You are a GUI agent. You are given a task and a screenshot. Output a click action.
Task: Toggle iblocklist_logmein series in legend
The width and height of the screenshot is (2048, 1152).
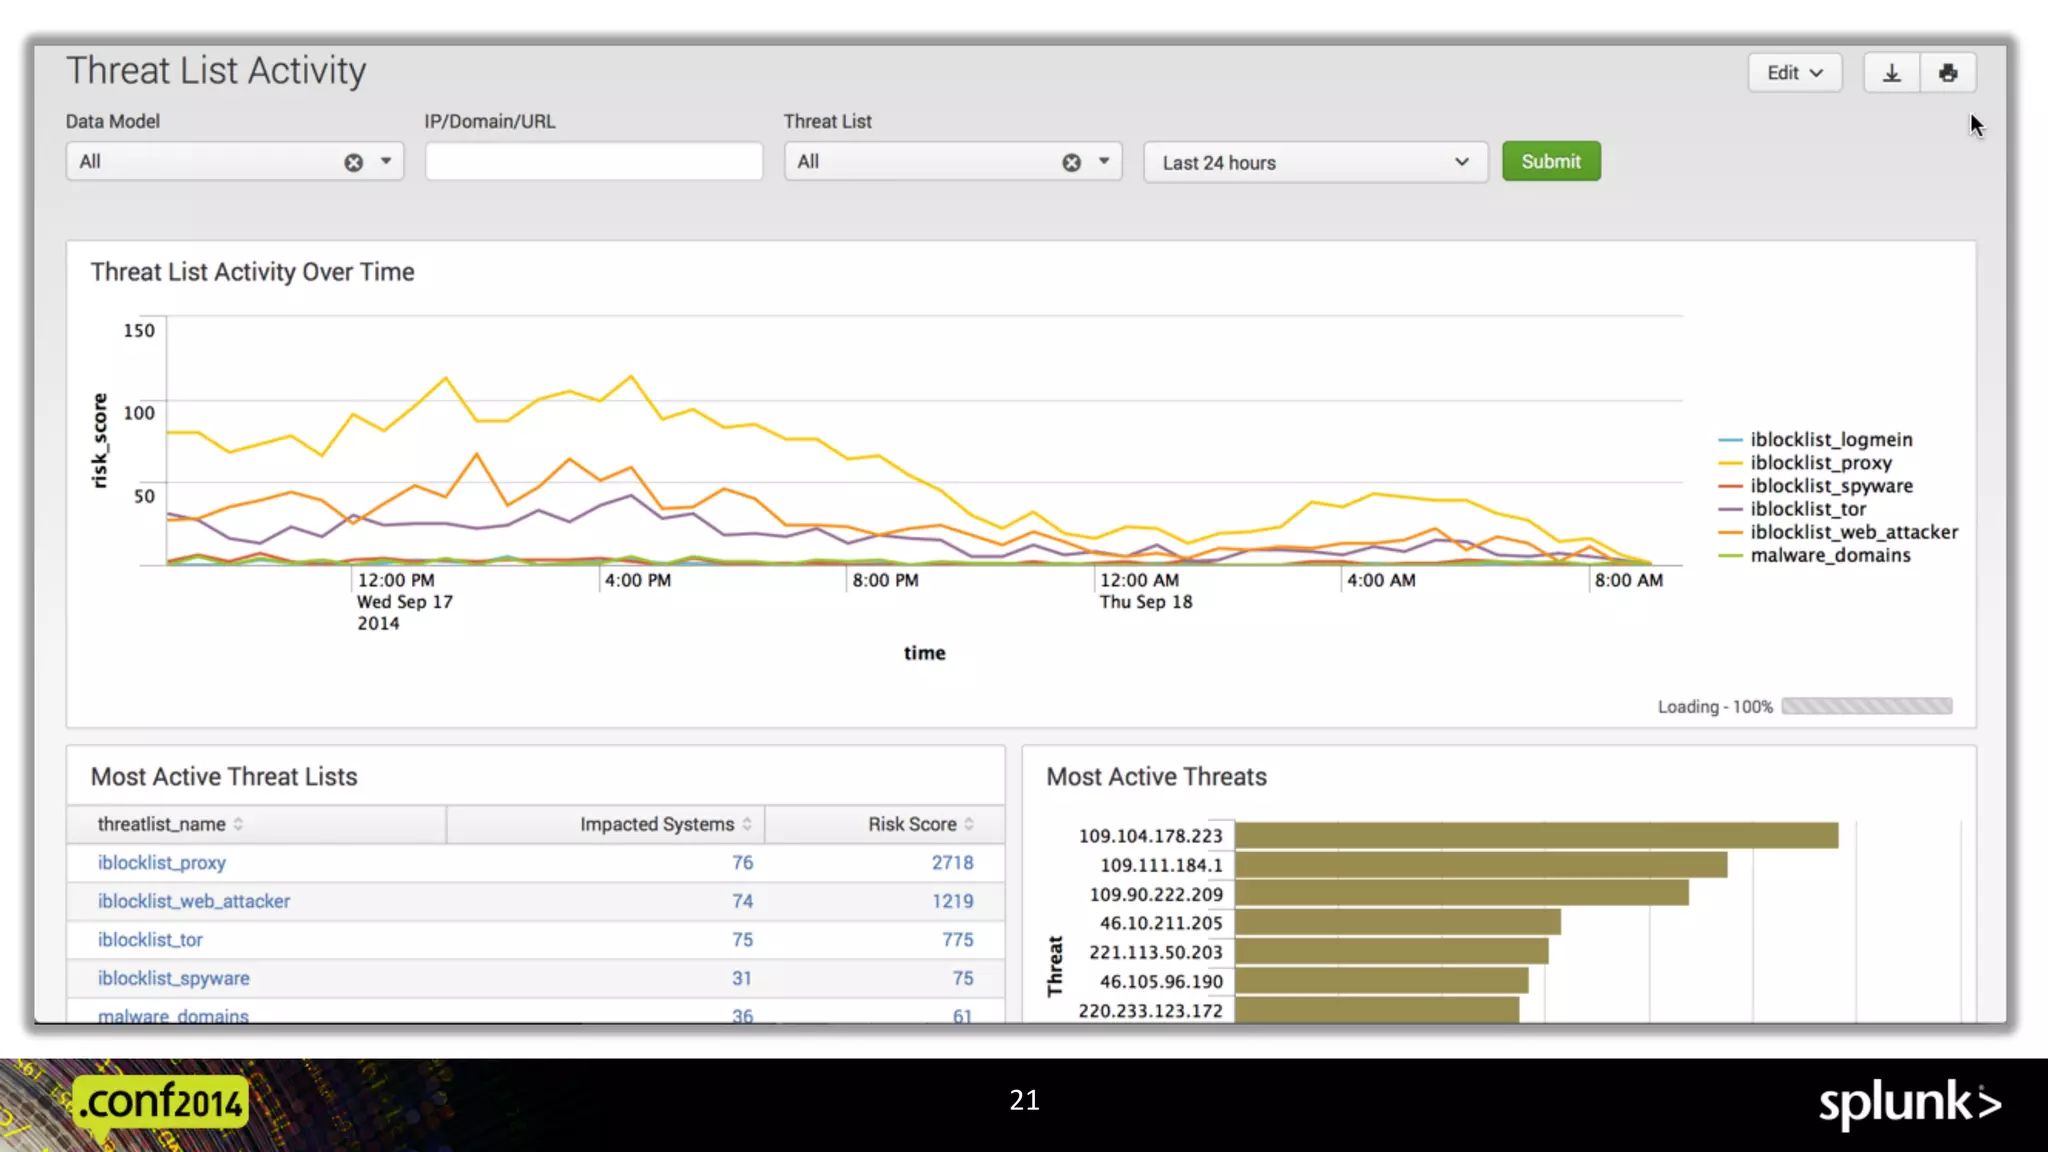point(1830,440)
